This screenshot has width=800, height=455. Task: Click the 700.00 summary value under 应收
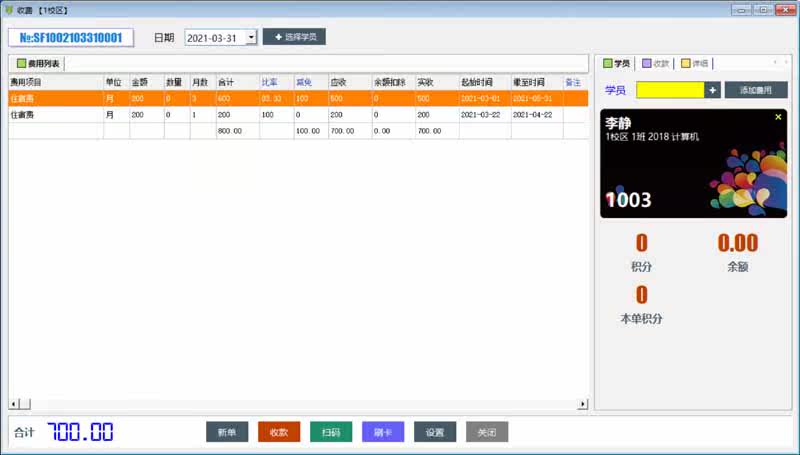point(350,131)
